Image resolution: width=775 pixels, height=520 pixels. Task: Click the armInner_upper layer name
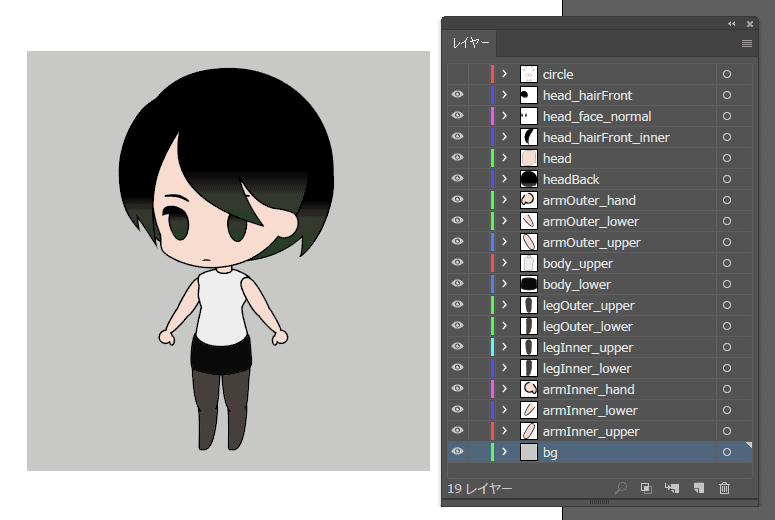591,431
